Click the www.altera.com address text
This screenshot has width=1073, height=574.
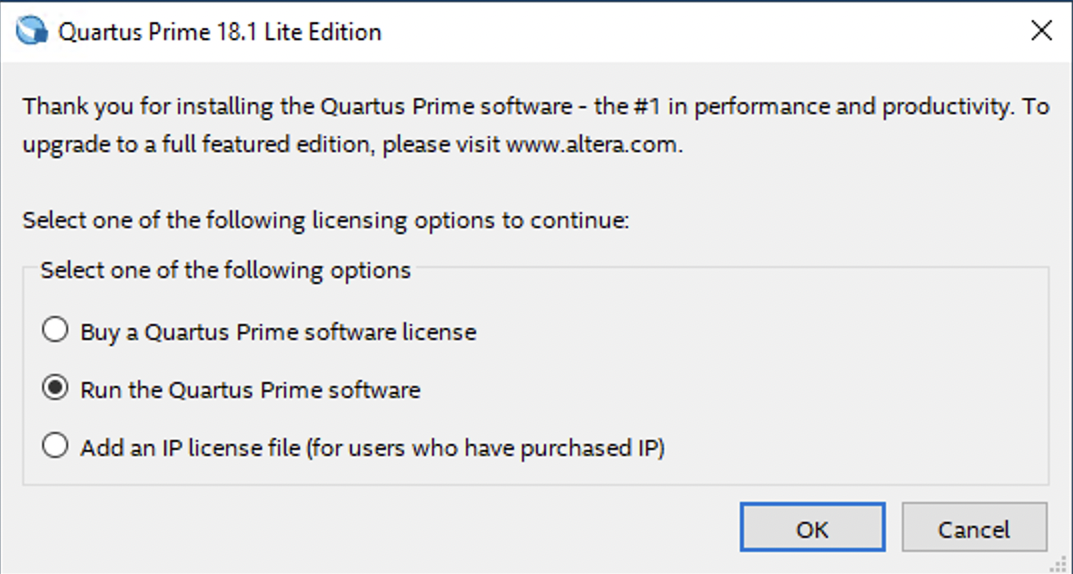tap(593, 144)
